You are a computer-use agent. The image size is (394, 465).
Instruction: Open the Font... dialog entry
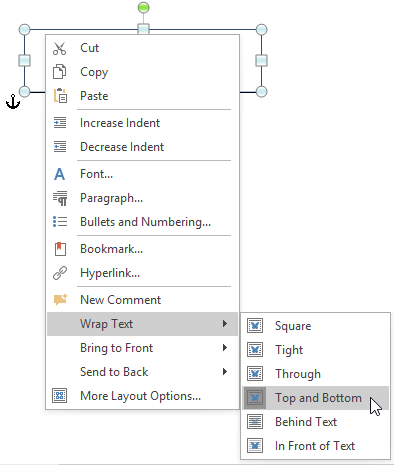142,174
